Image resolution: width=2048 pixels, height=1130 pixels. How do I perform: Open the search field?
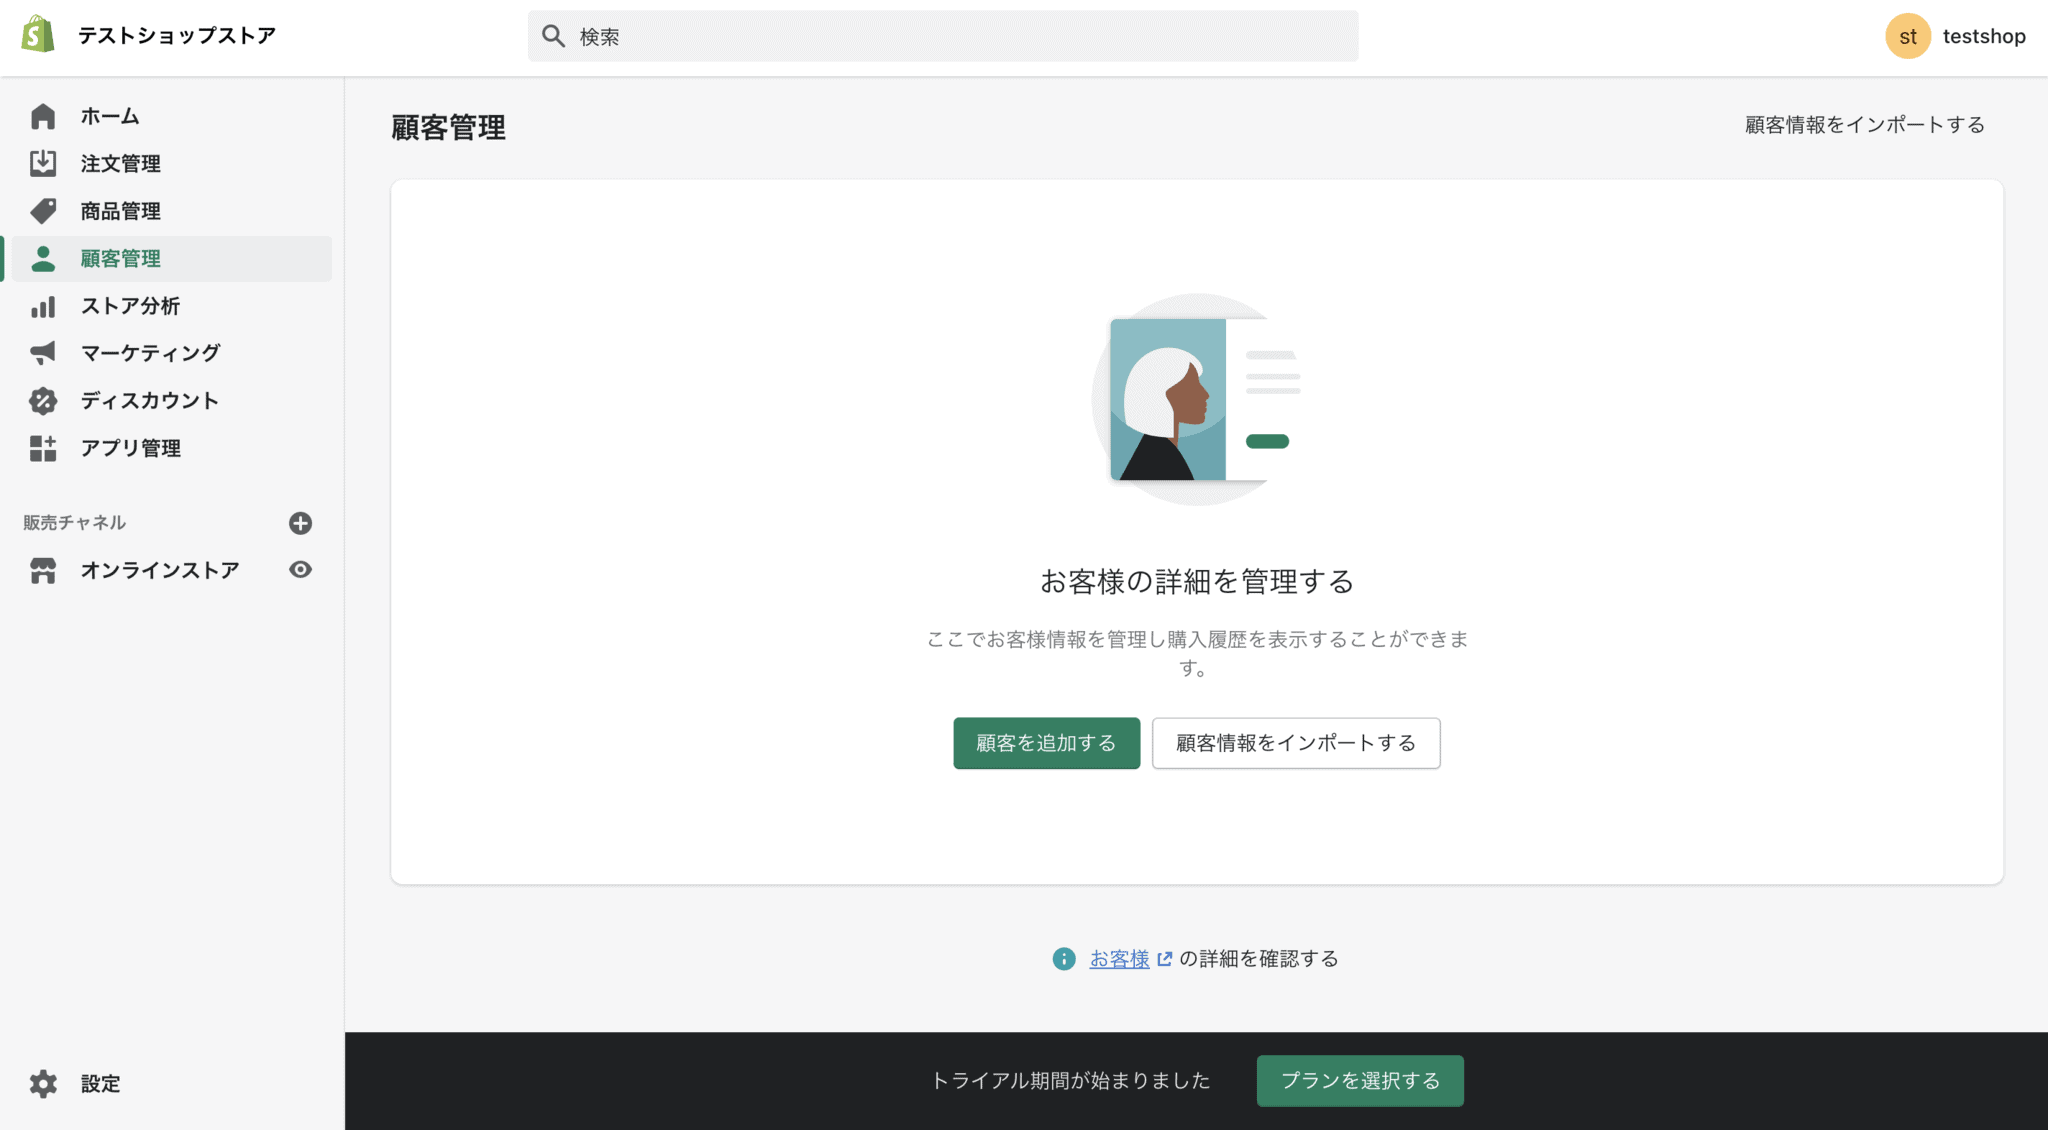tap(943, 35)
